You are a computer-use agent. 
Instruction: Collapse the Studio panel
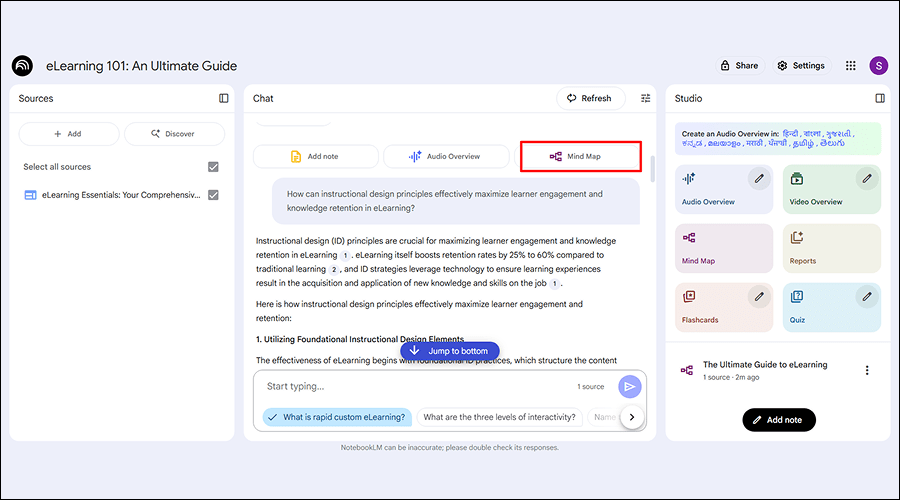pos(880,98)
